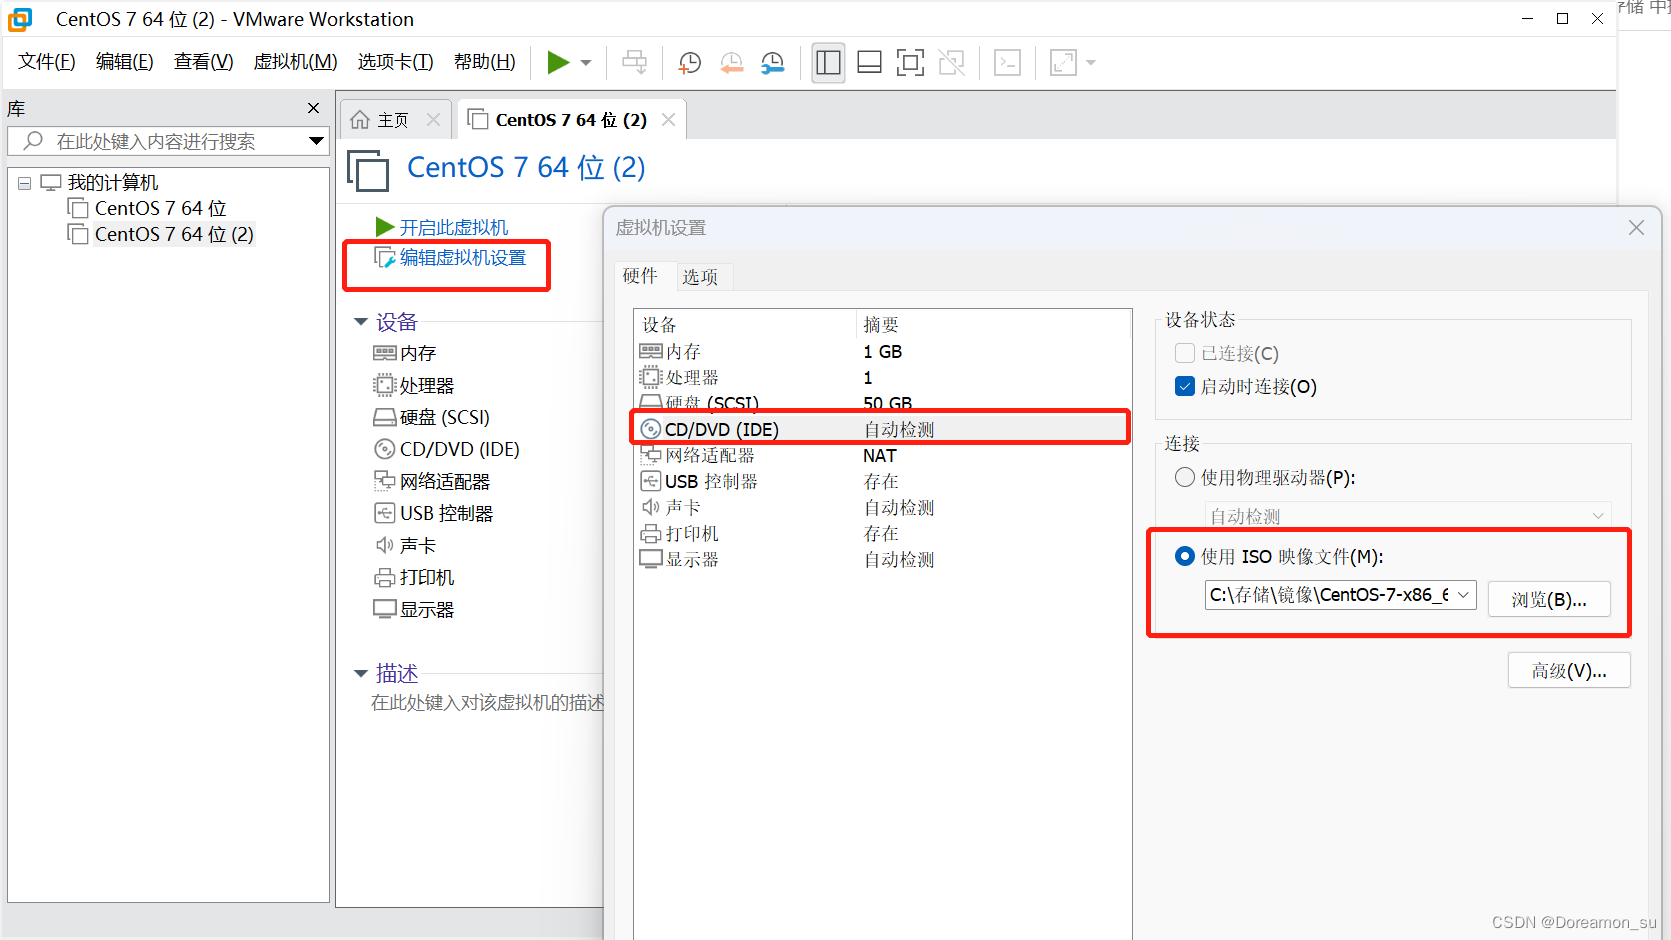Open the library search dropdown arrow
Screen dimensions: 1671x940
point(316,141)
